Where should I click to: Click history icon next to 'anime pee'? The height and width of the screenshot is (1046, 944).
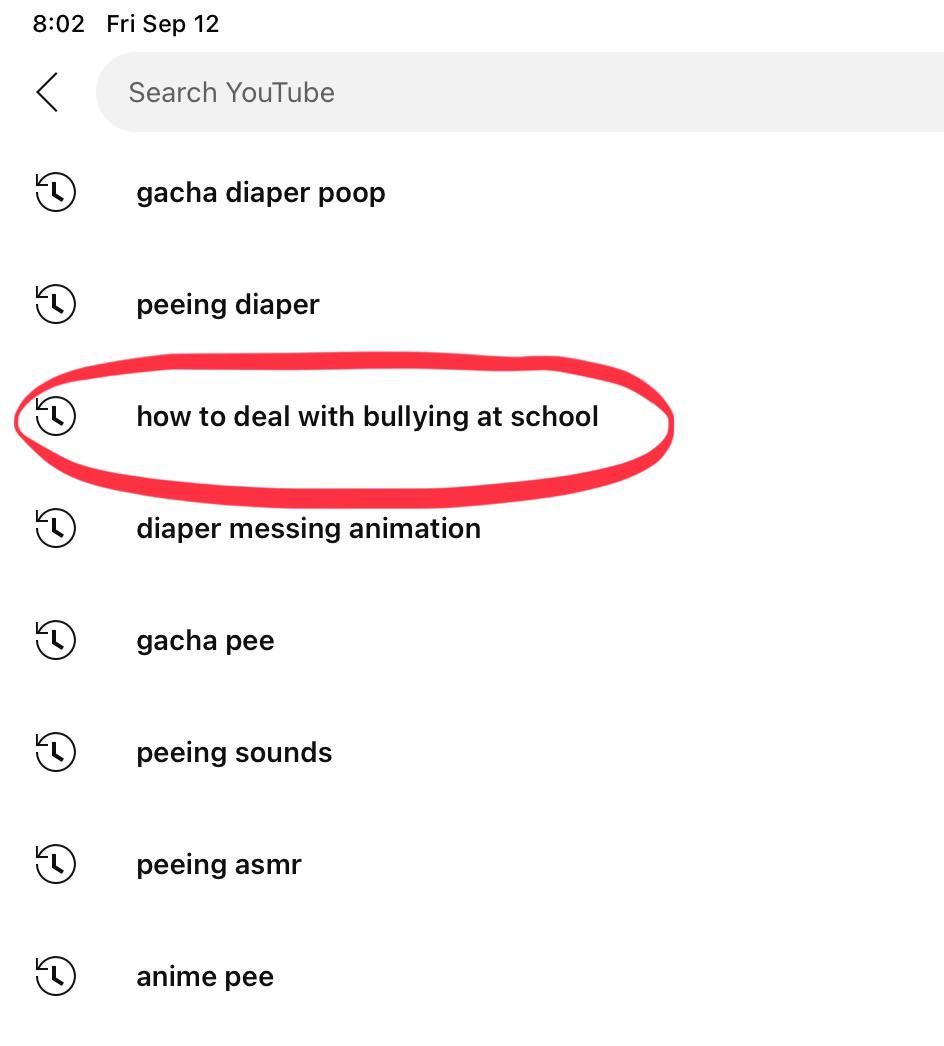pyautogui.click(x=55, y=977)
